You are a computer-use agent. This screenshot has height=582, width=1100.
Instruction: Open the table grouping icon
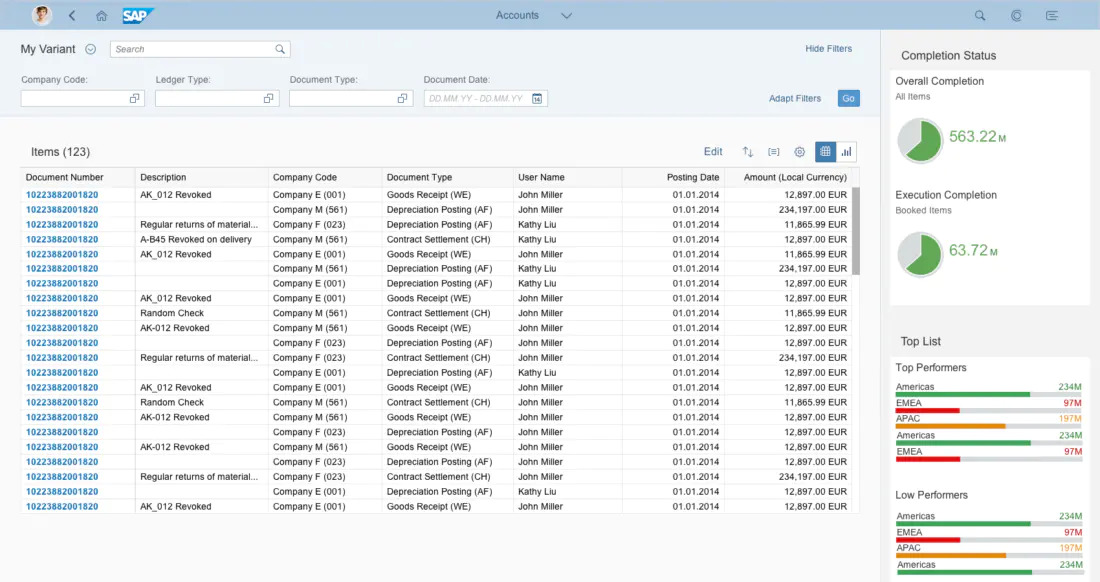pos(774,151)
